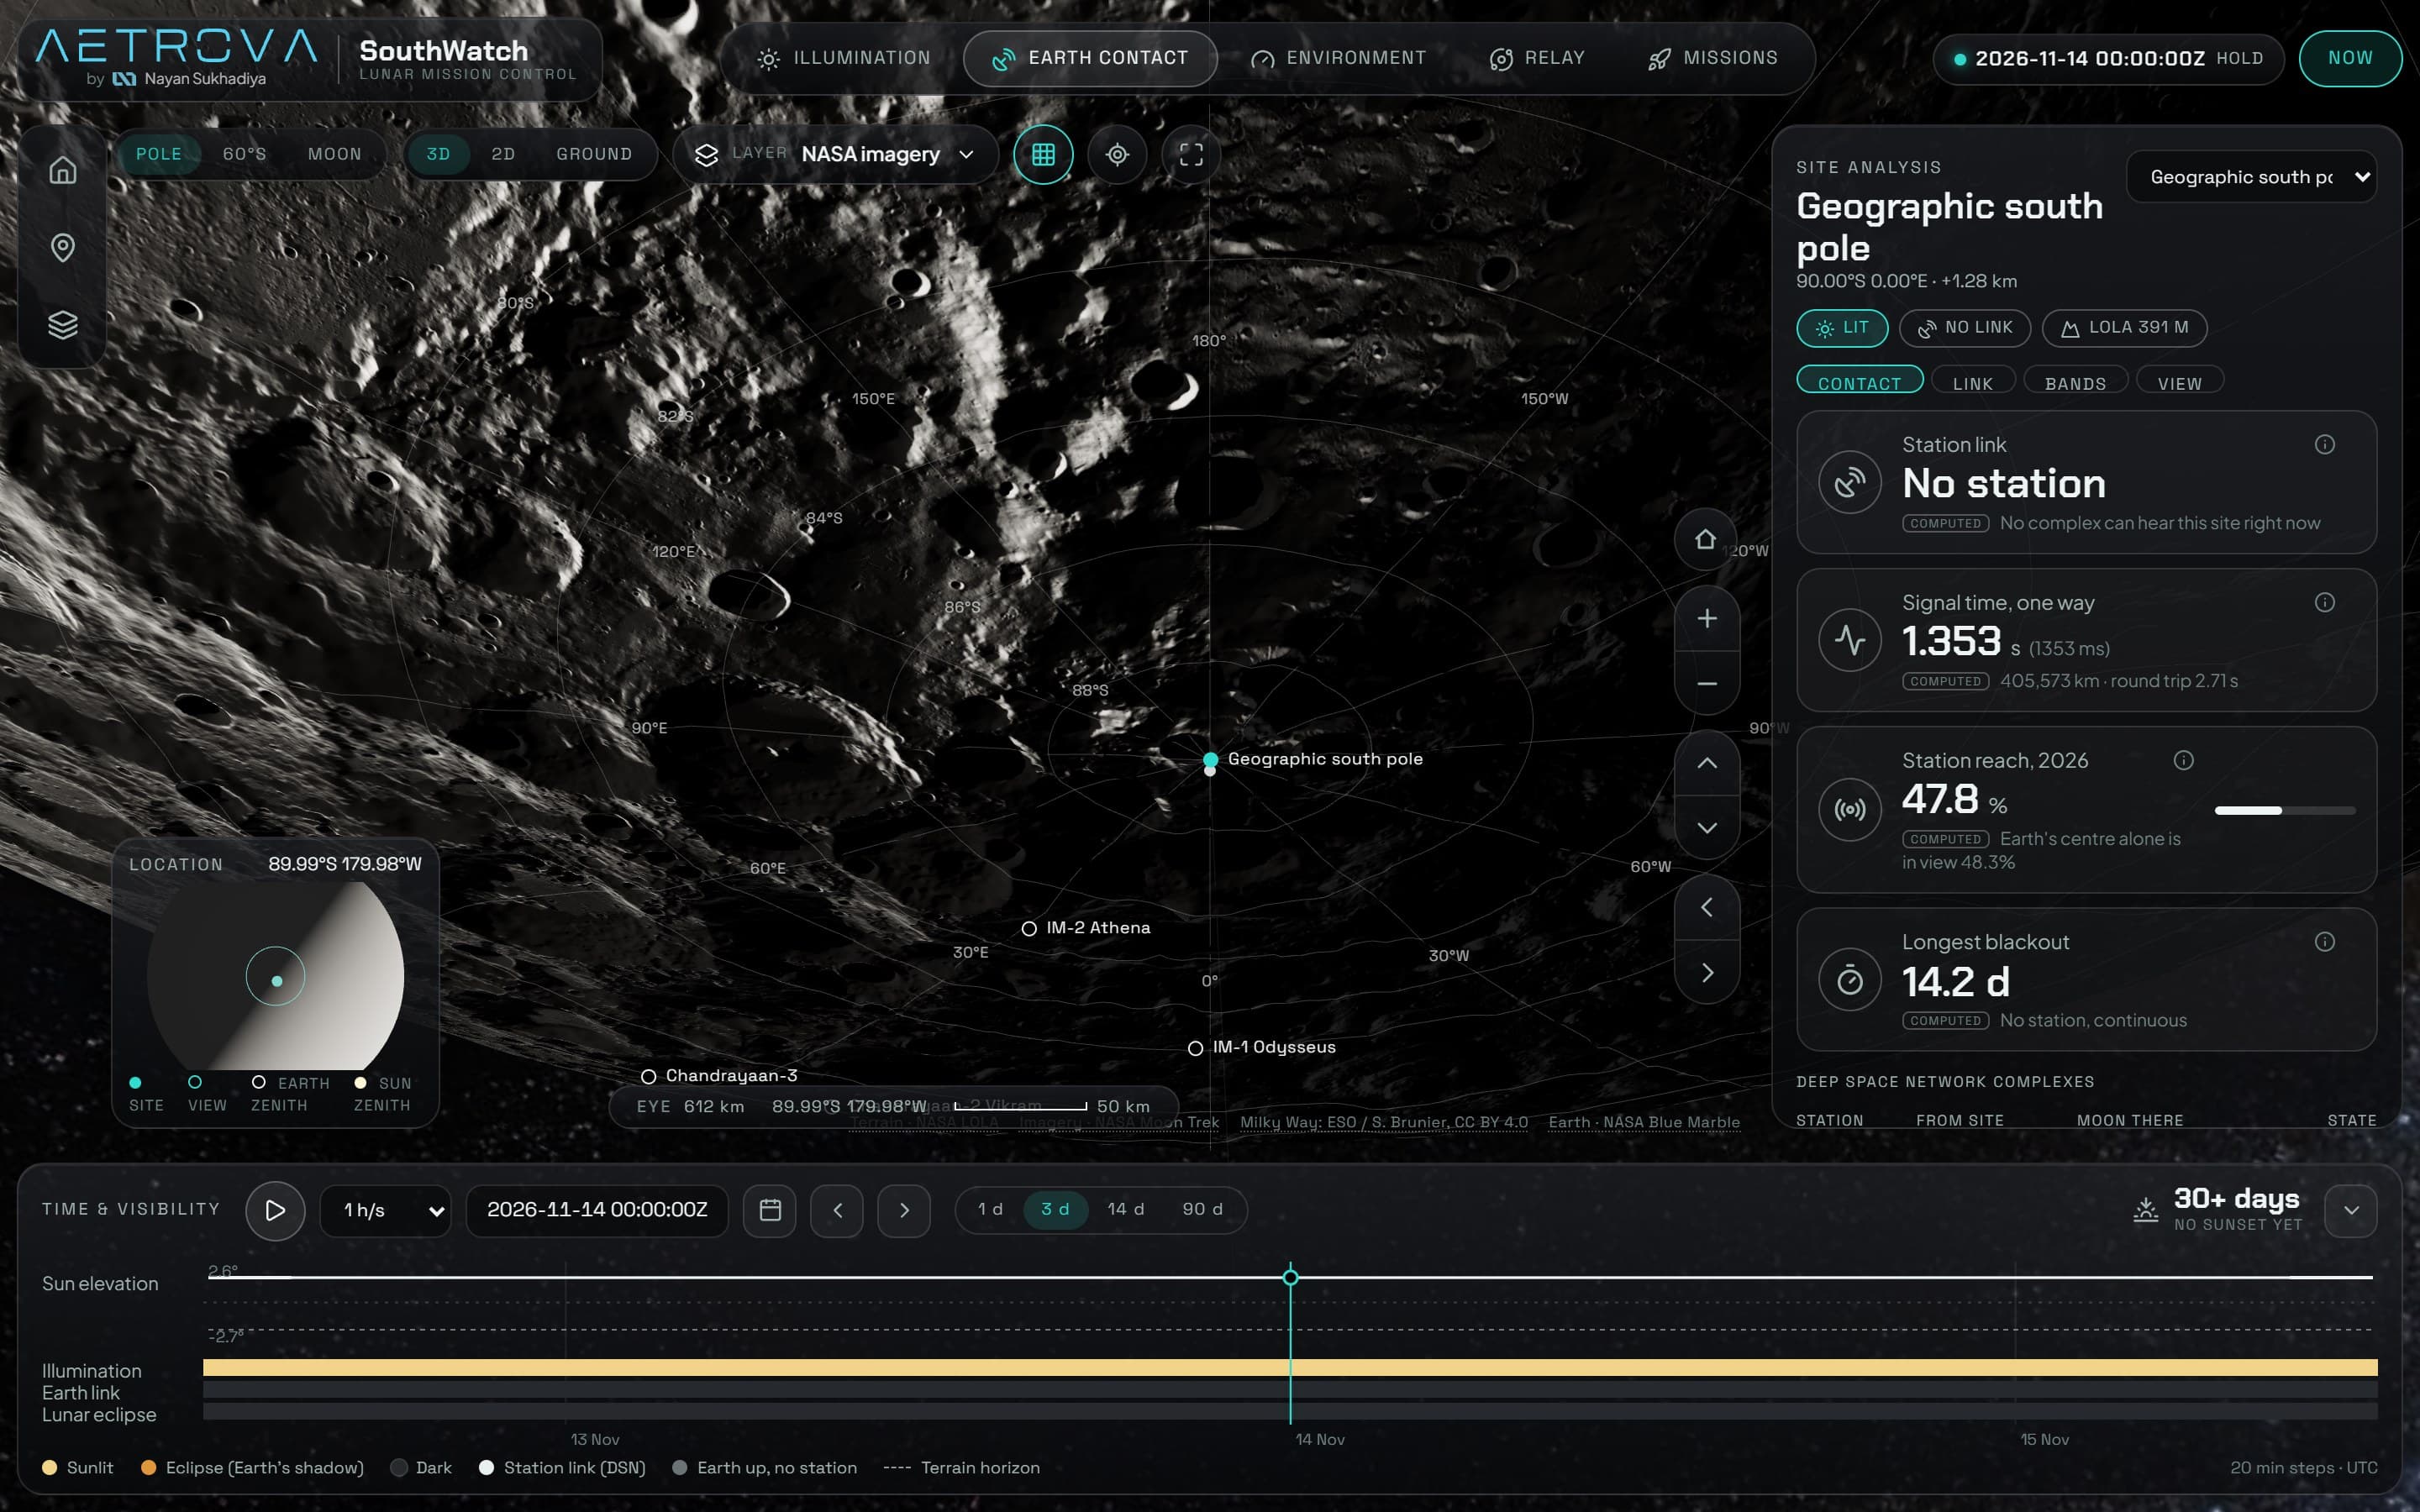Screen dimensions: 2420x1512
Task: Switch map to 2D mode
Action: pos(503,154)
